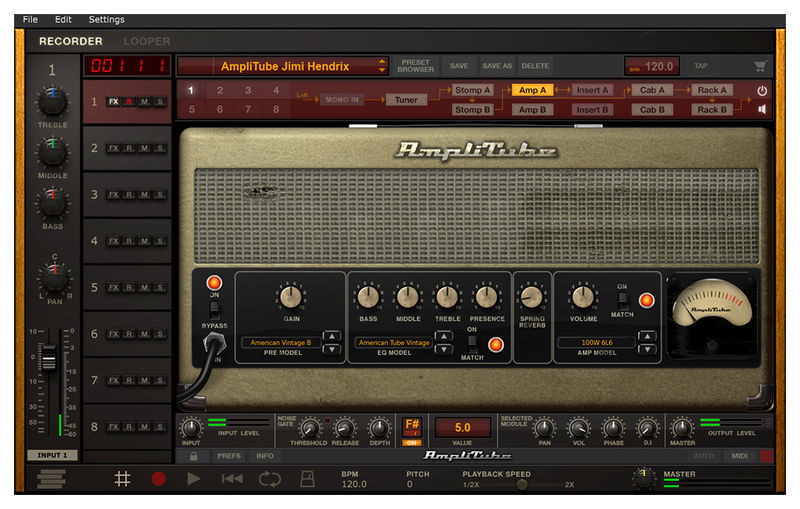Switch to the LOOPER tab
The width and height of the screenshot is (800, 509).
point(147,41)
